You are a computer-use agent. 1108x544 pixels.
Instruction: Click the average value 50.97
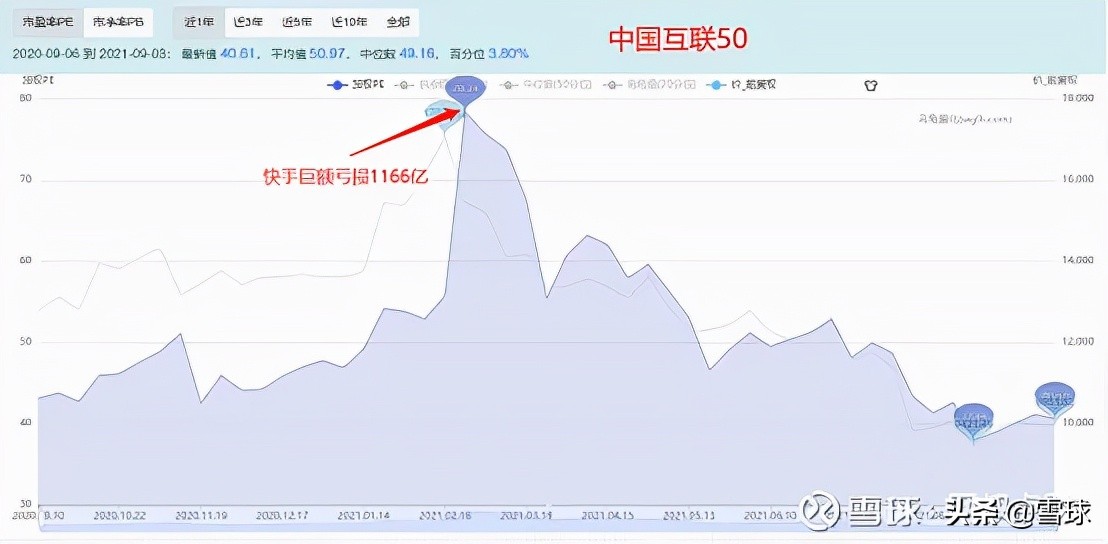(x=326, y=54)
